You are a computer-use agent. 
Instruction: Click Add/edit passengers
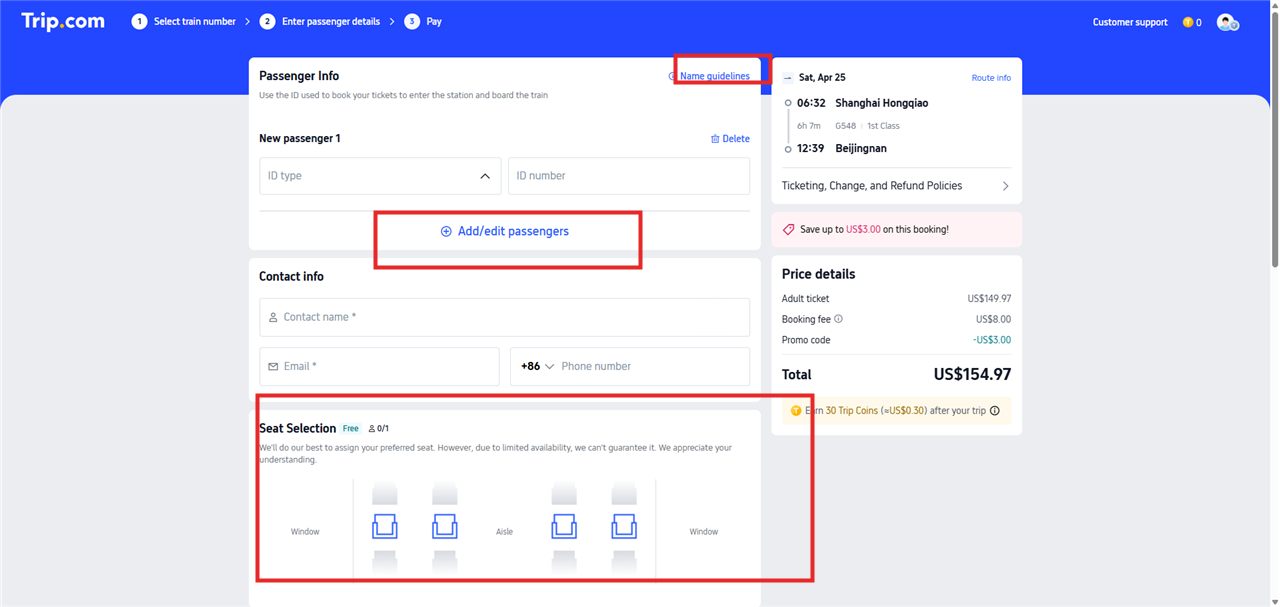[x=506, y=230]
